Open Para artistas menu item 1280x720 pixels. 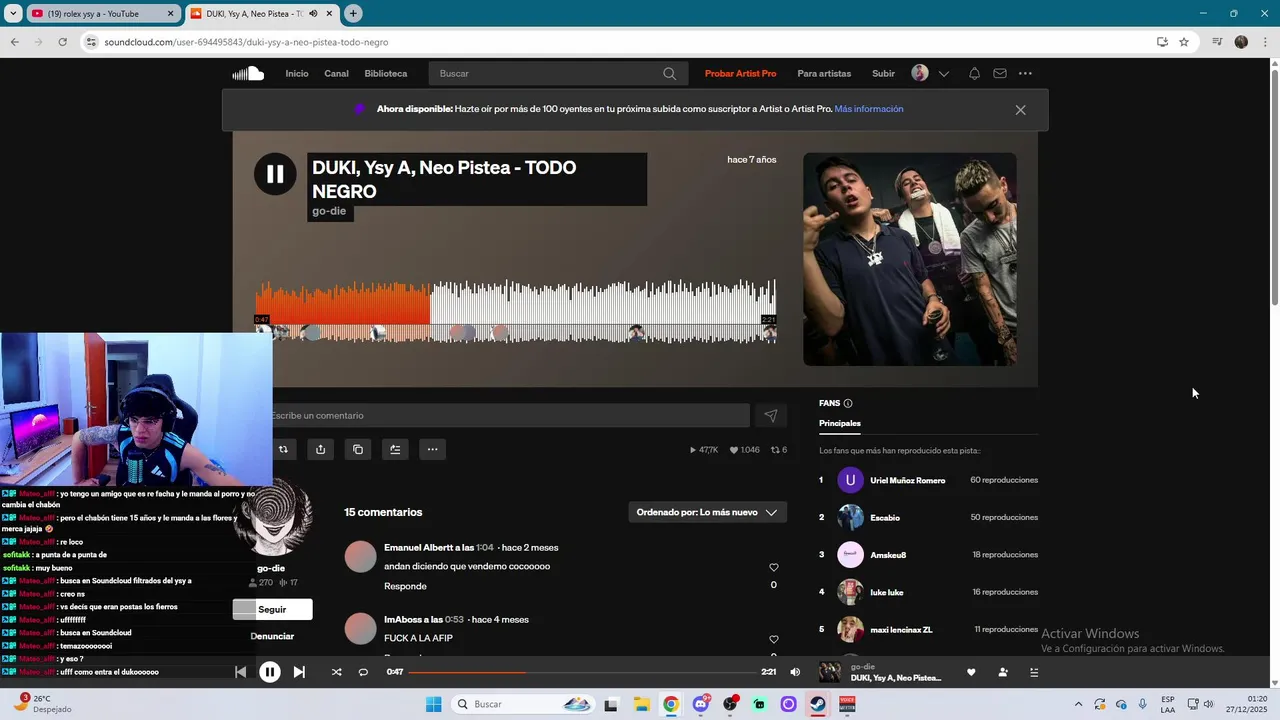pyautogui.click(x=824, y=73)
